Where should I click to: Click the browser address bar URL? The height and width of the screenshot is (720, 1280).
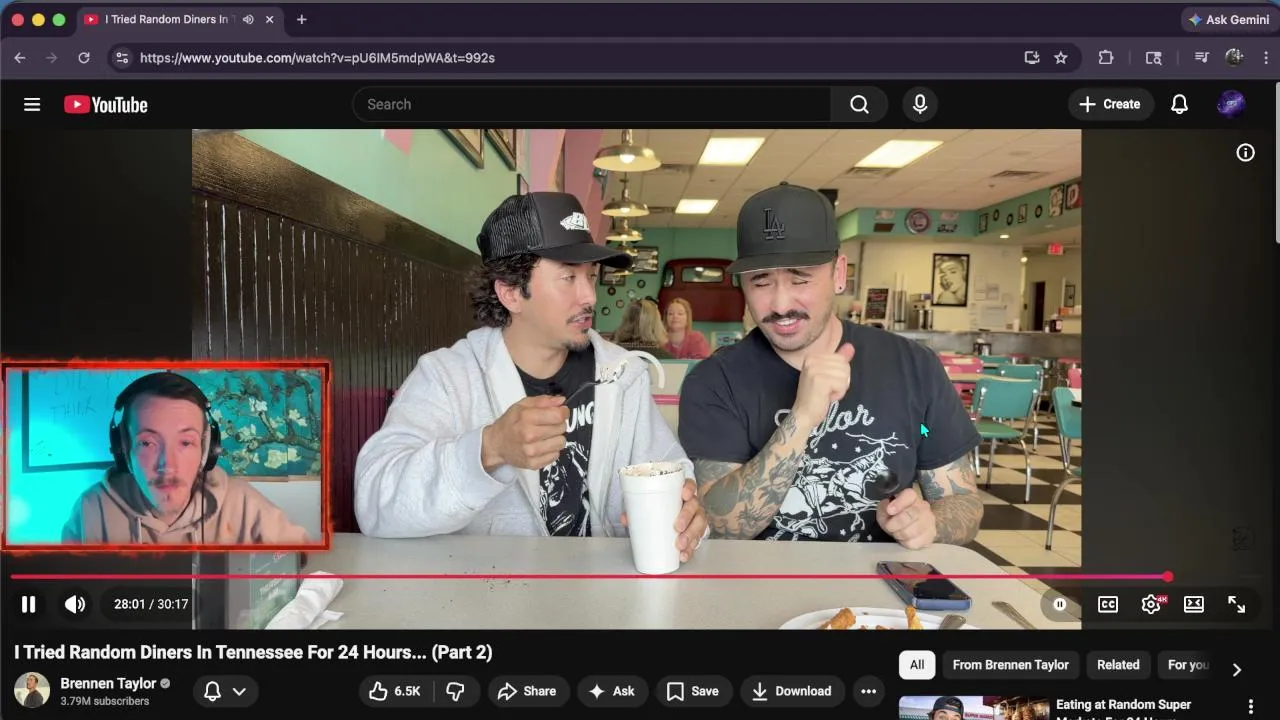[x=317, y=58]
